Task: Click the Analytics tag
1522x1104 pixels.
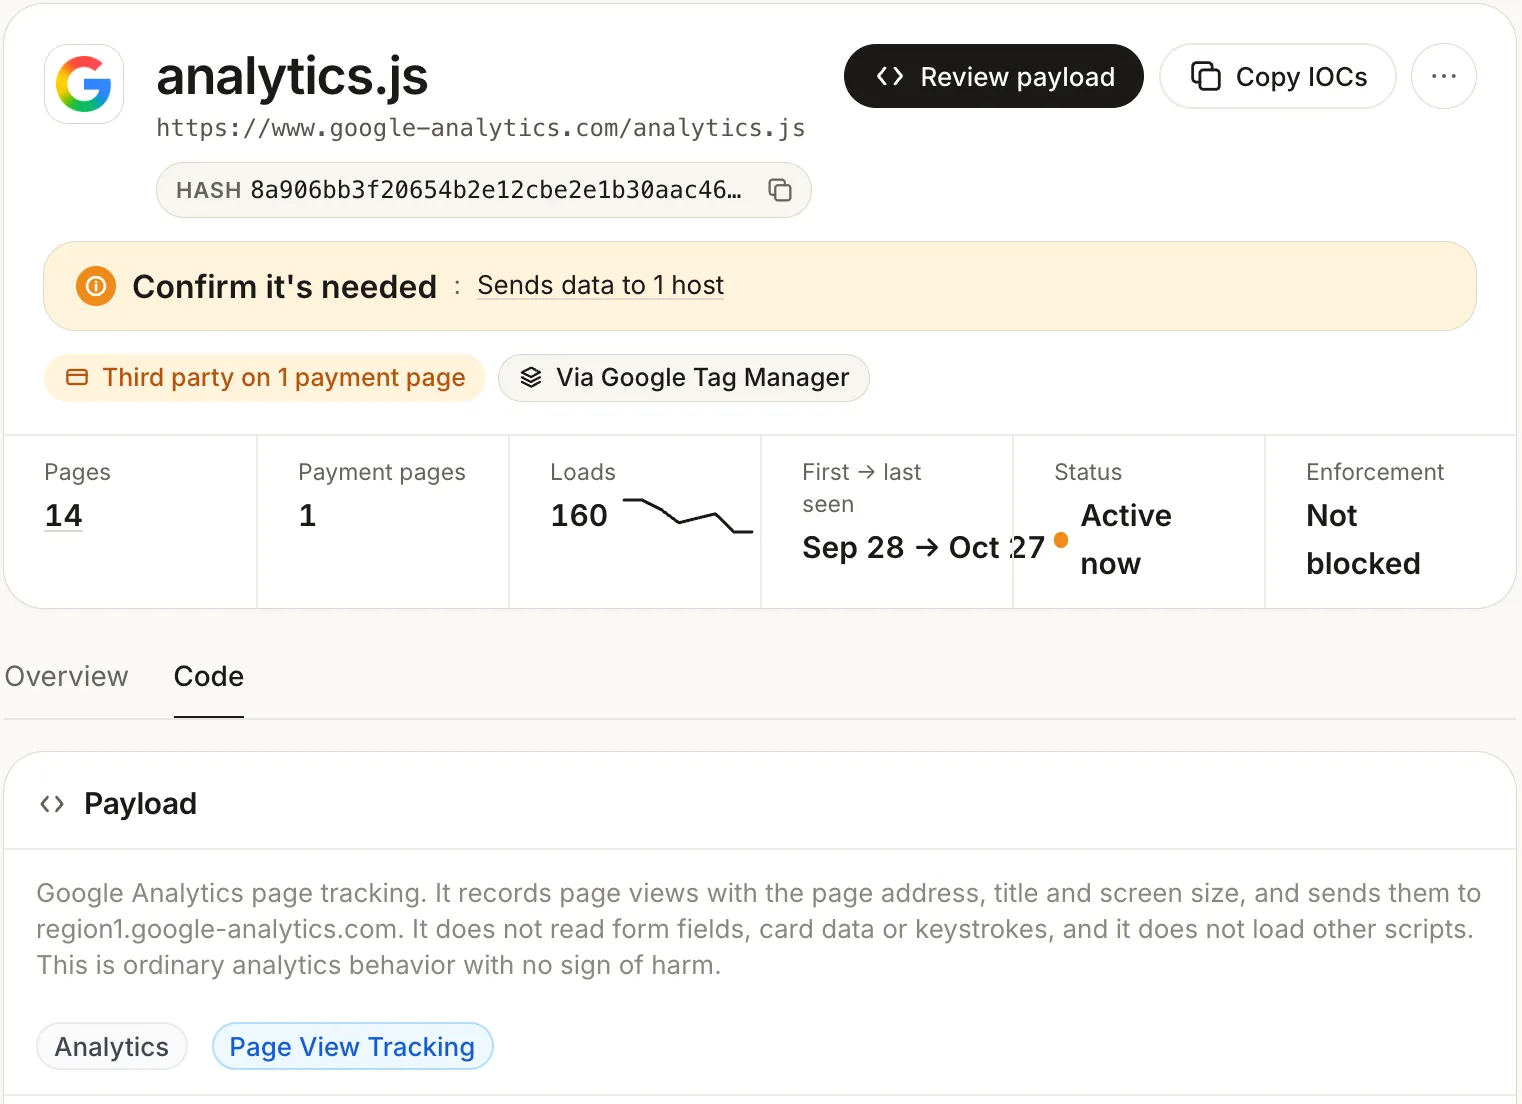Action: point(112,1047)
